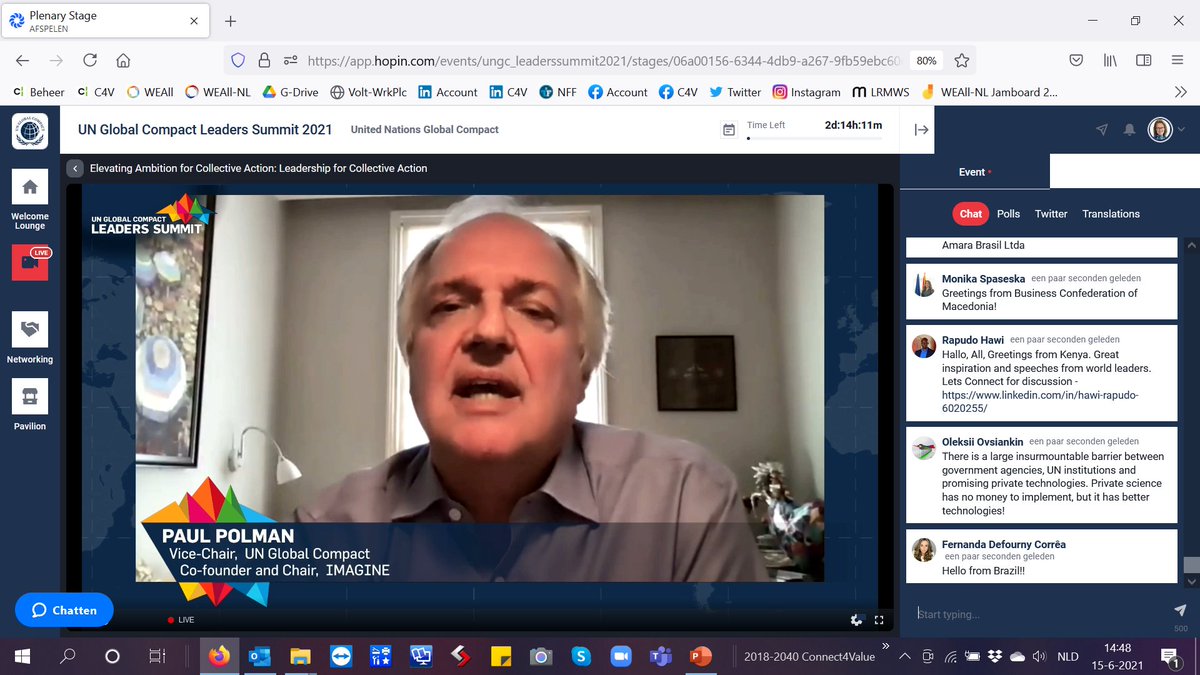The width and height of the screenshot is (1200, 675).
Task: Open the Firefox hamburger menu
Action: (1177, 60)
